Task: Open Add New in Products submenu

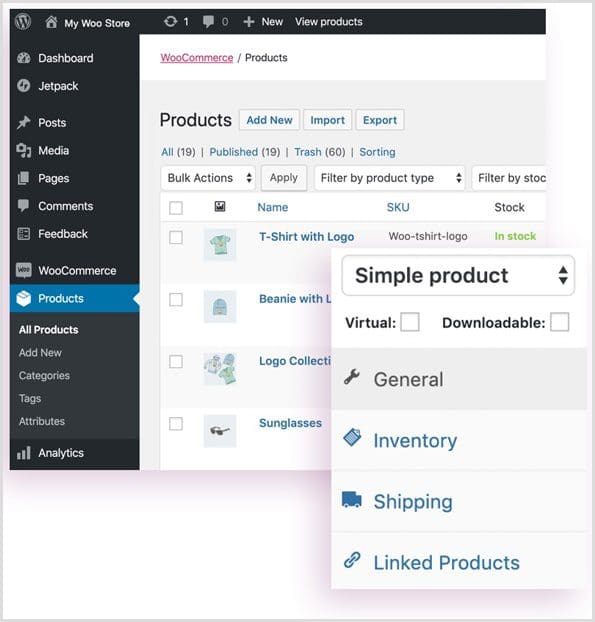Action: coord(40,353)
